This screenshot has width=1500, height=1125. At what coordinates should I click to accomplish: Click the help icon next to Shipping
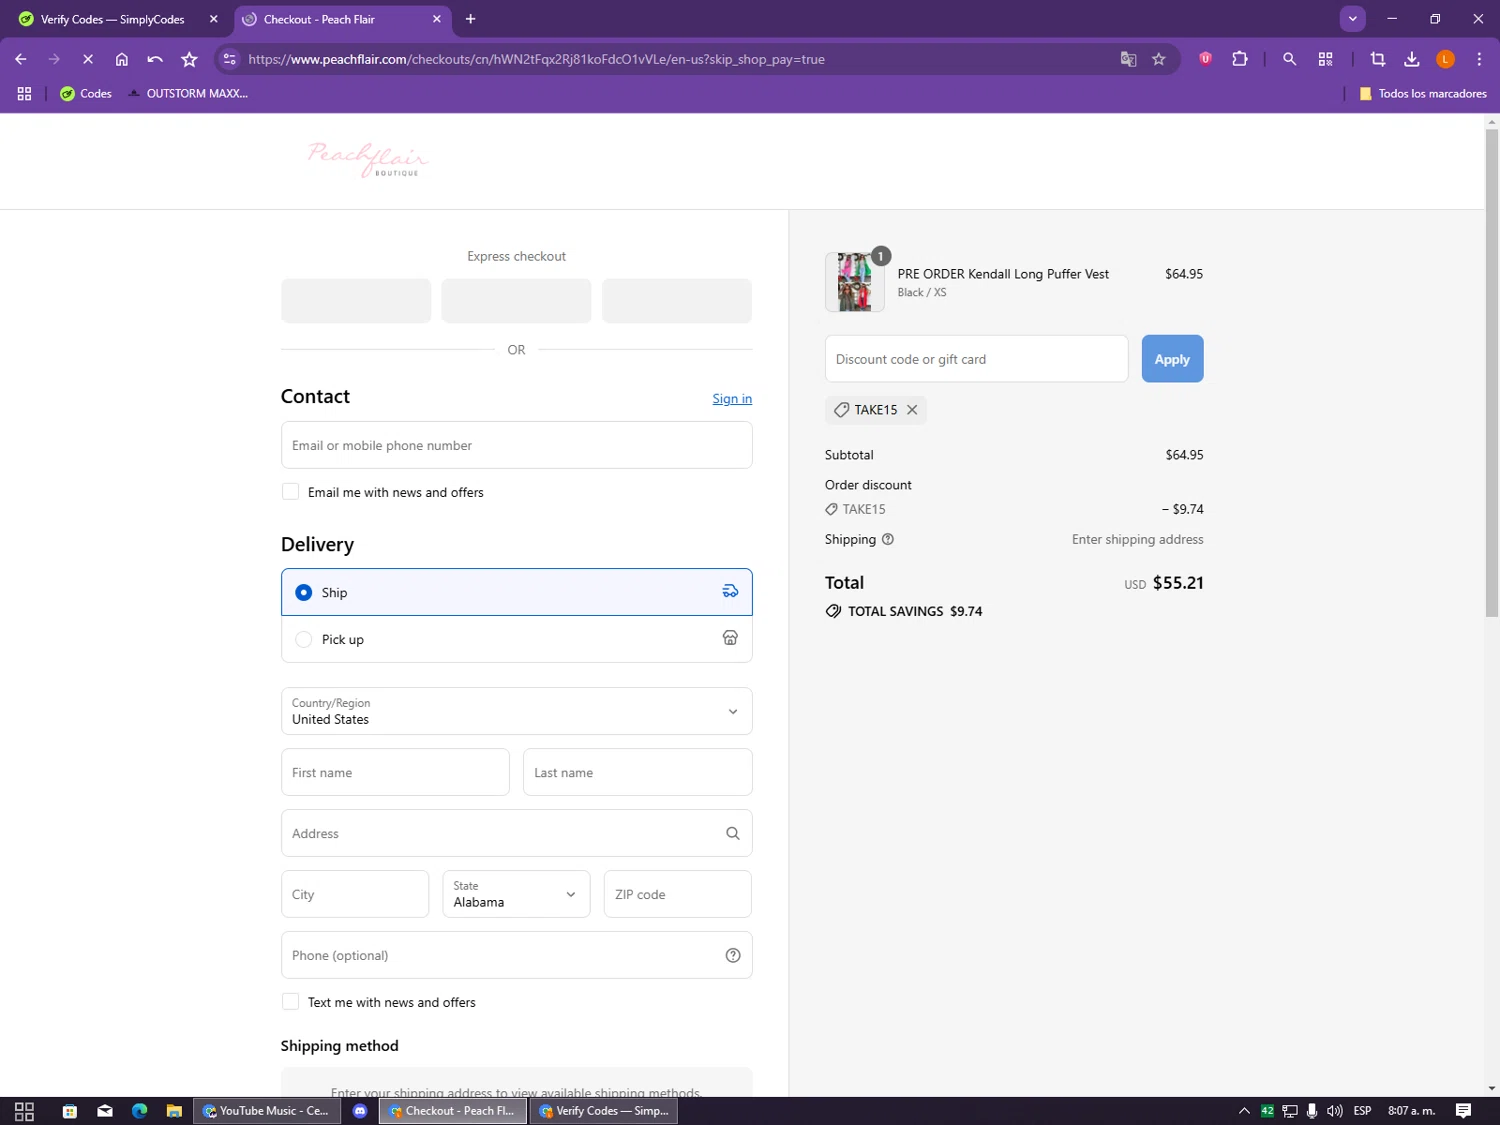888,539
